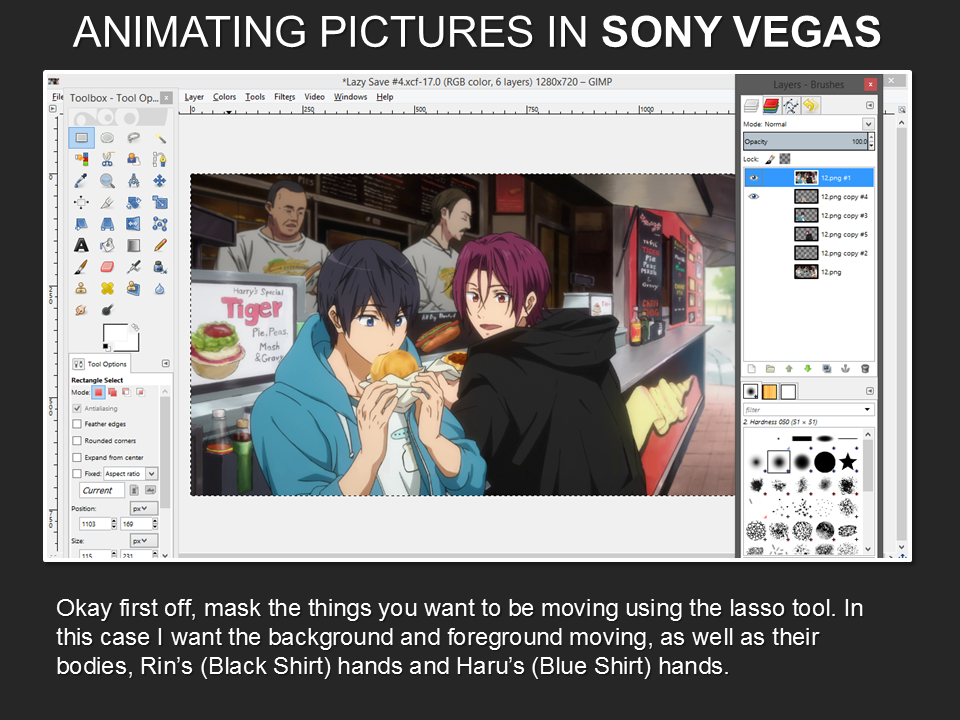
Task: Open the Tools menu
Action: coord(255,97)
